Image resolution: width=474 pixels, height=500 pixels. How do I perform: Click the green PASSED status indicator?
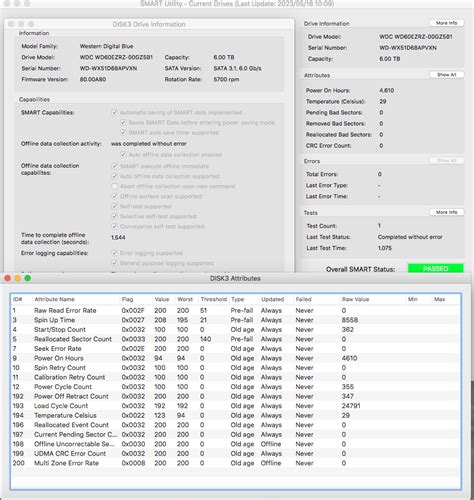pyautogui.click(x=435, y=269)
